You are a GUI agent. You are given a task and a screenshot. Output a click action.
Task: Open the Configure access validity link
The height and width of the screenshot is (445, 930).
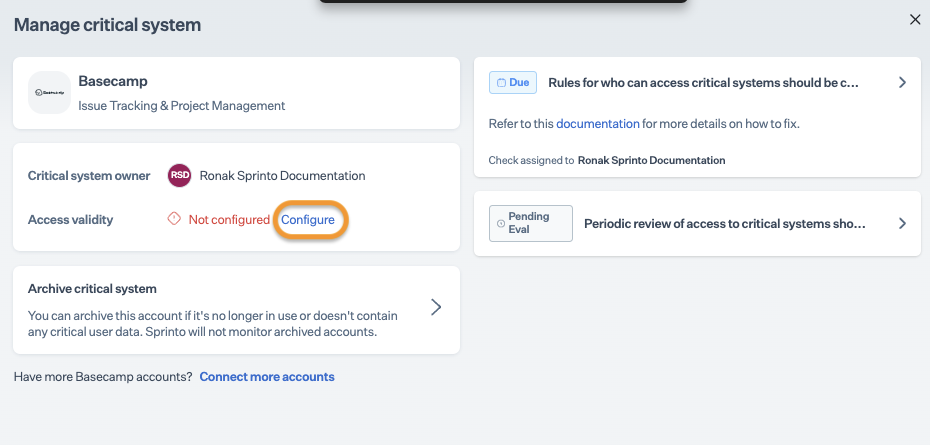pyautogui.click(x=308, y=220)
